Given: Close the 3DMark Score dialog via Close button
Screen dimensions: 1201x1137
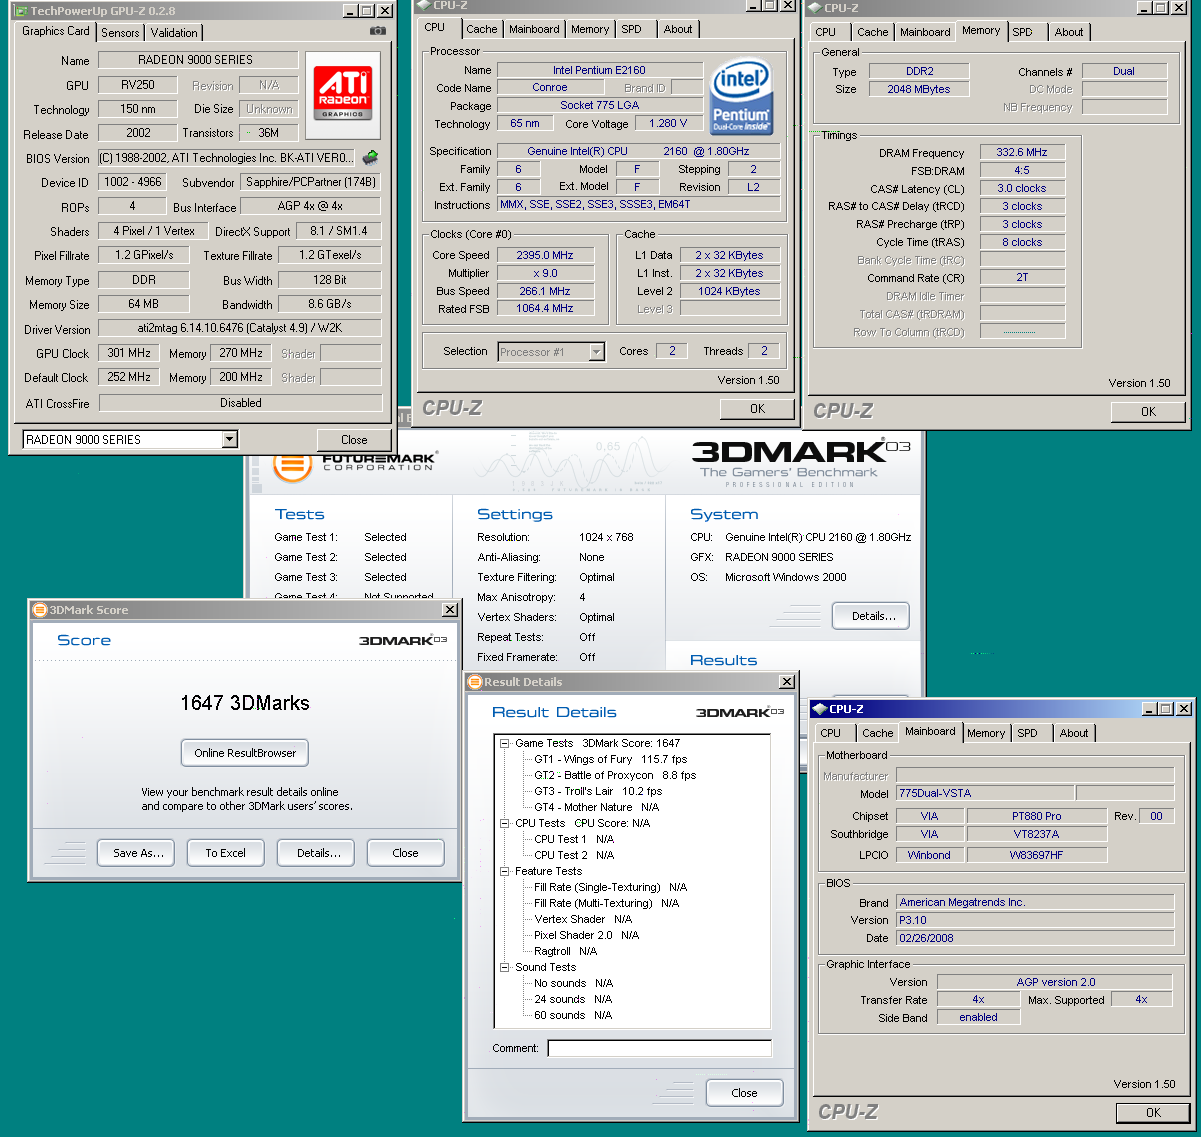Looking at the screenshot, I should [405, 853].
